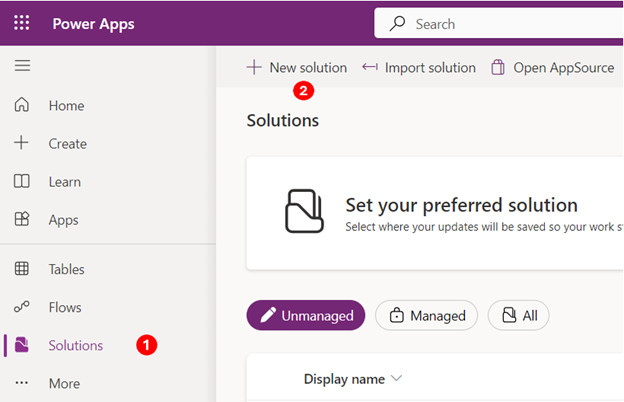
Task: Click the Apps grid icon
Action: (21, 219)
